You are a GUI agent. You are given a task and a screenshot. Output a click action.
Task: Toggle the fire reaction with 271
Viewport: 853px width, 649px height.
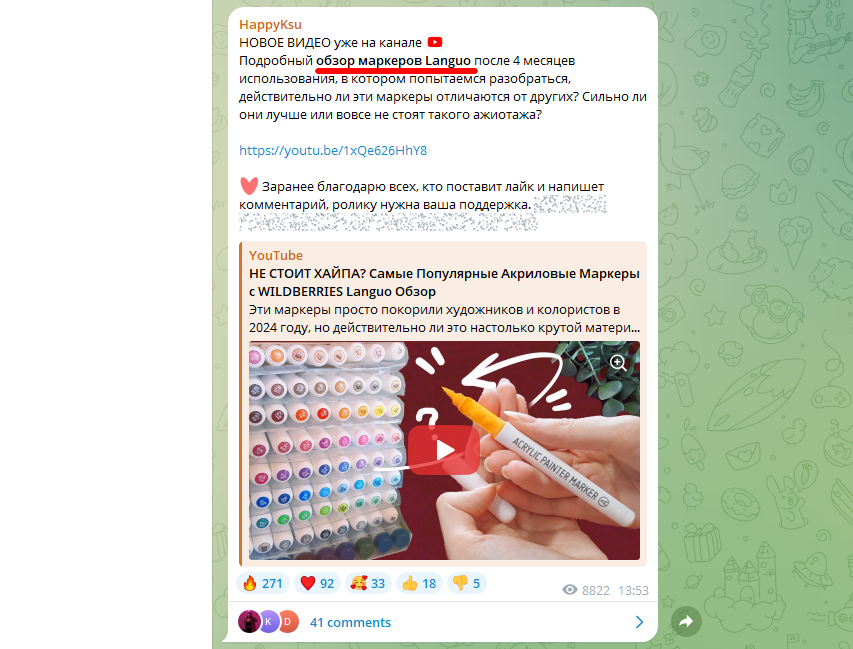pyautogui.click(x=263, y=583)
